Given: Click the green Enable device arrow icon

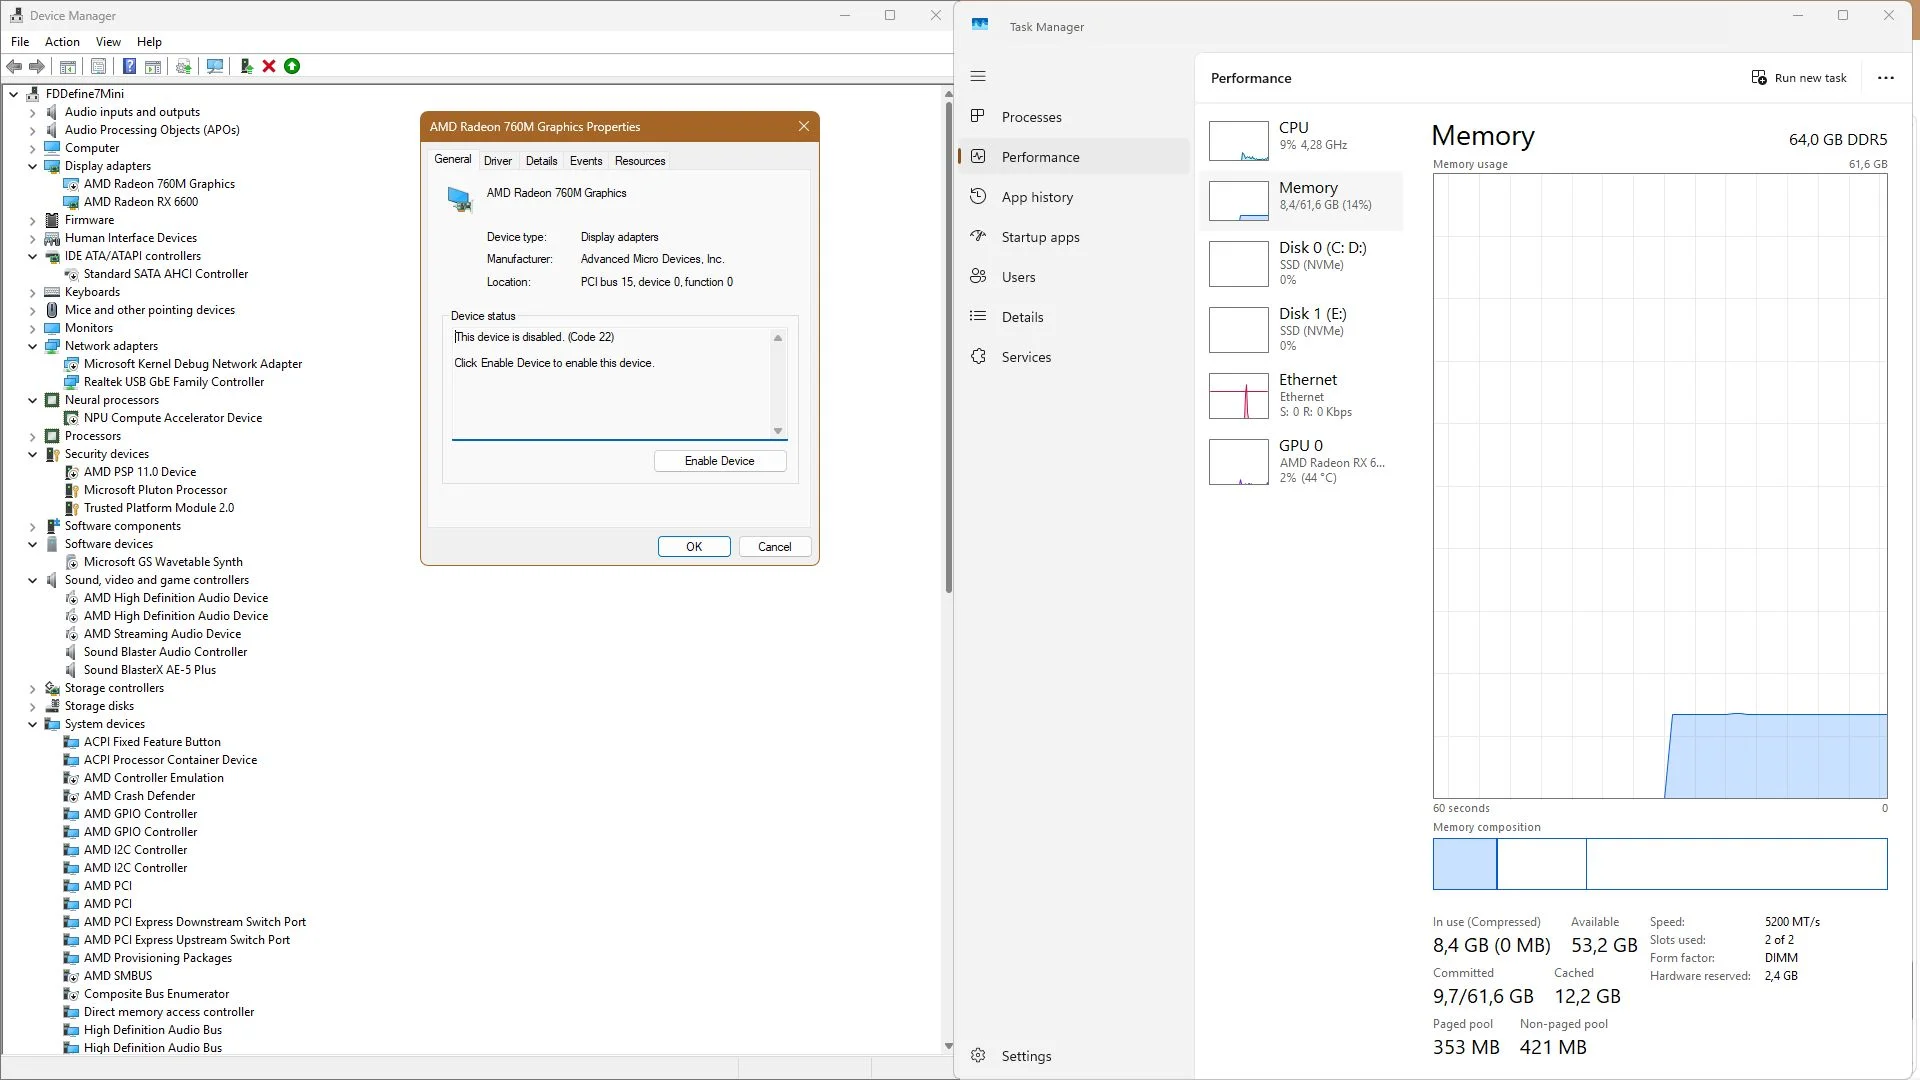Looking at the screenshot, I should [292, 67].
